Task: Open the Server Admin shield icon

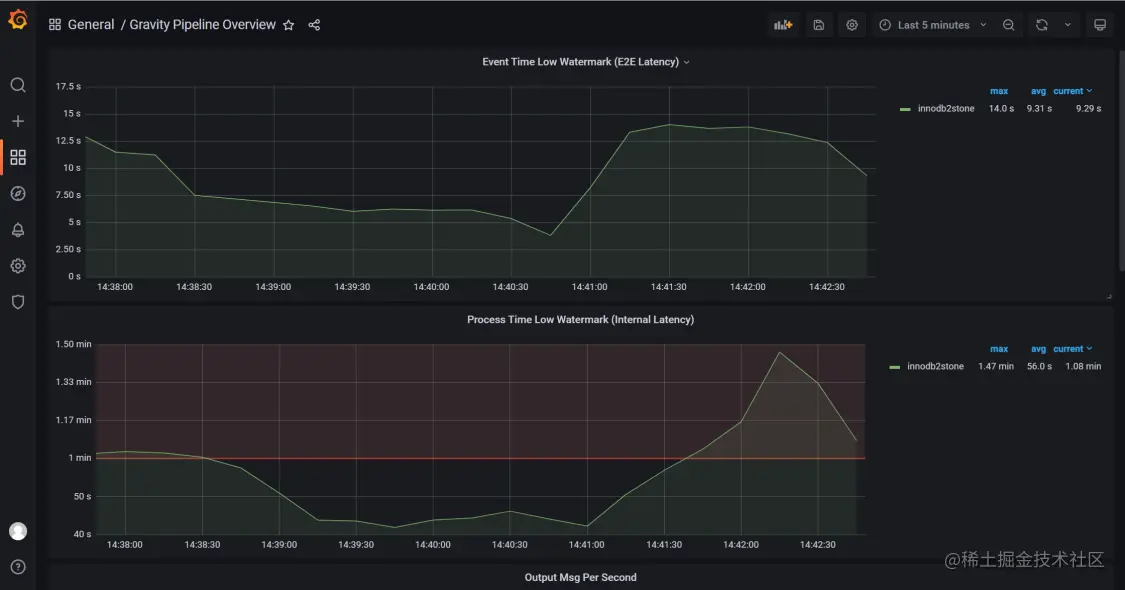Action: (x=18, y=301)
